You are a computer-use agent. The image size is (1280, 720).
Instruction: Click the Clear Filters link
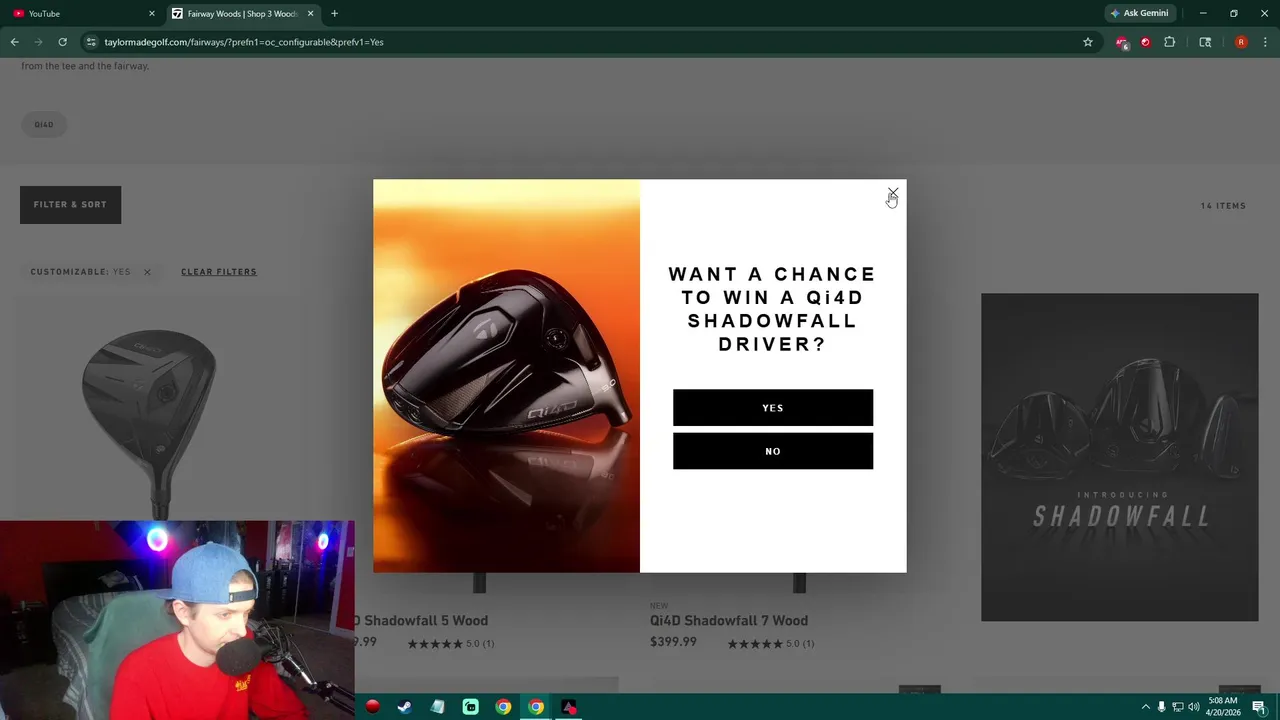pos(219,272)
